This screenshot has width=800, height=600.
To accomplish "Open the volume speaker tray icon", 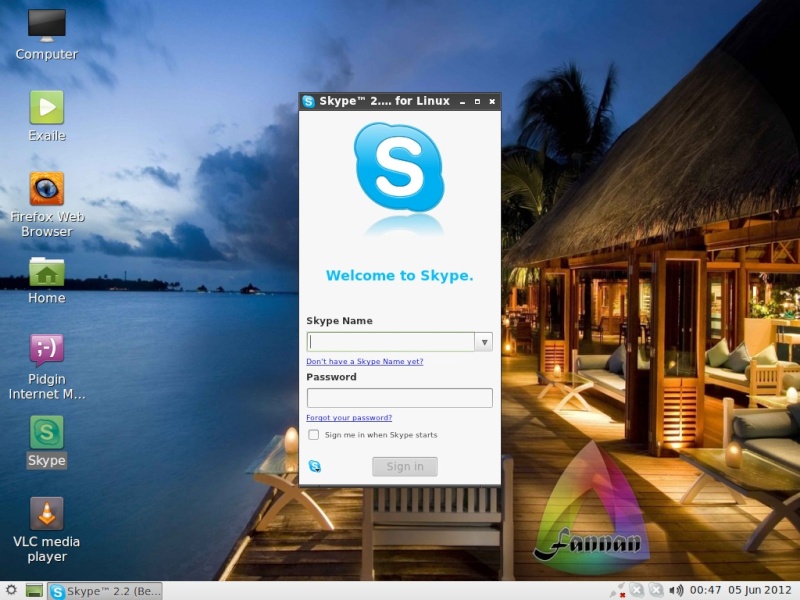I will click(676, 591).
